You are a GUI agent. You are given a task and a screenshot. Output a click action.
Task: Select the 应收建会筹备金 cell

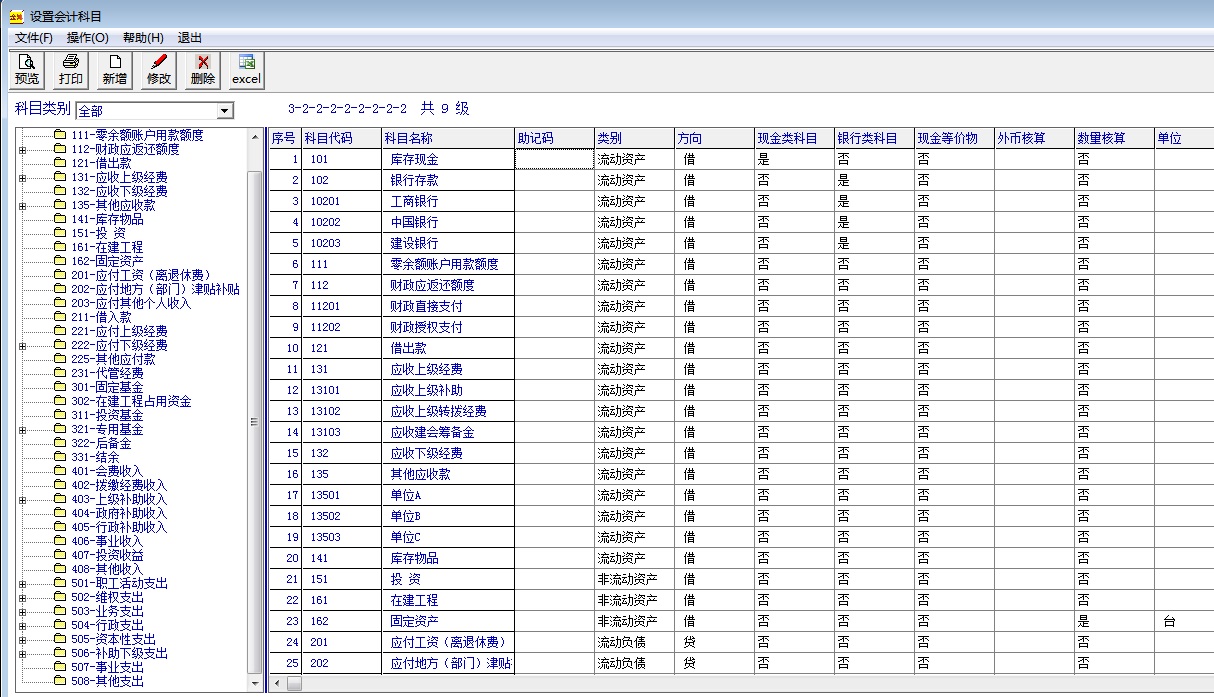448,432
